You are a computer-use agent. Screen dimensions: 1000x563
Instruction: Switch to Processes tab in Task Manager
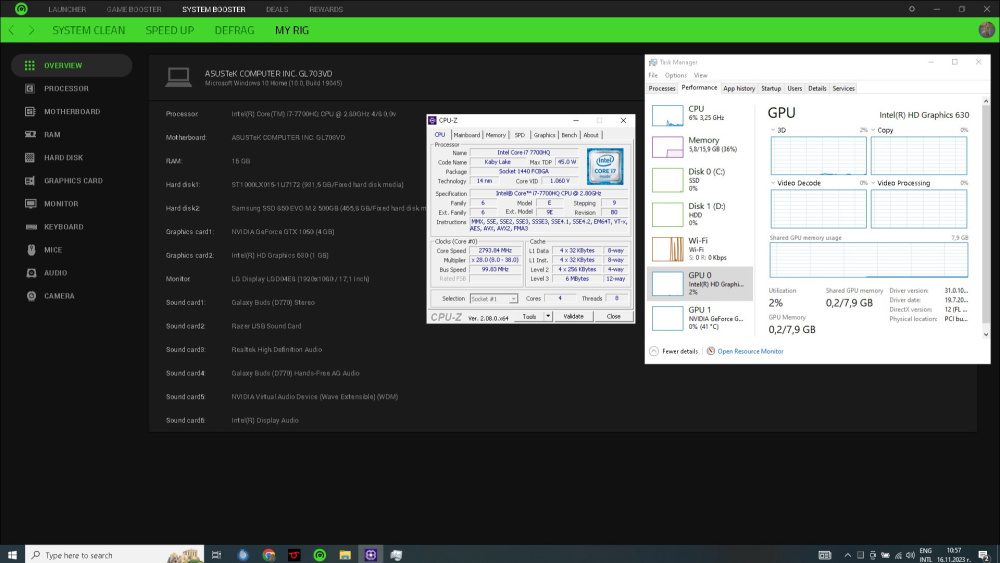(662, 89)
